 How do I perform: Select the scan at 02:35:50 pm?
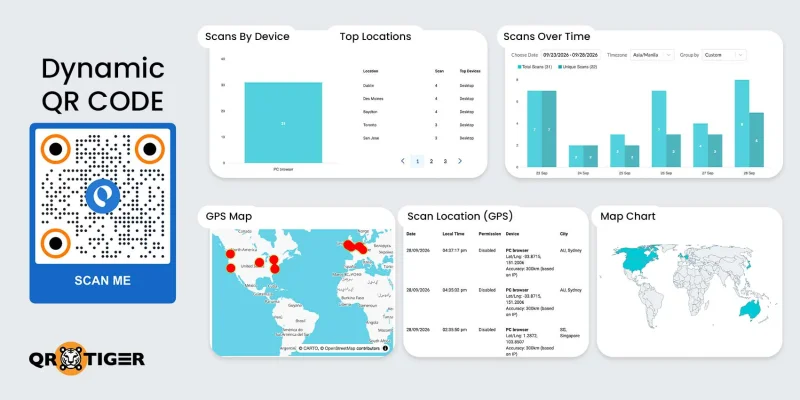494,340
